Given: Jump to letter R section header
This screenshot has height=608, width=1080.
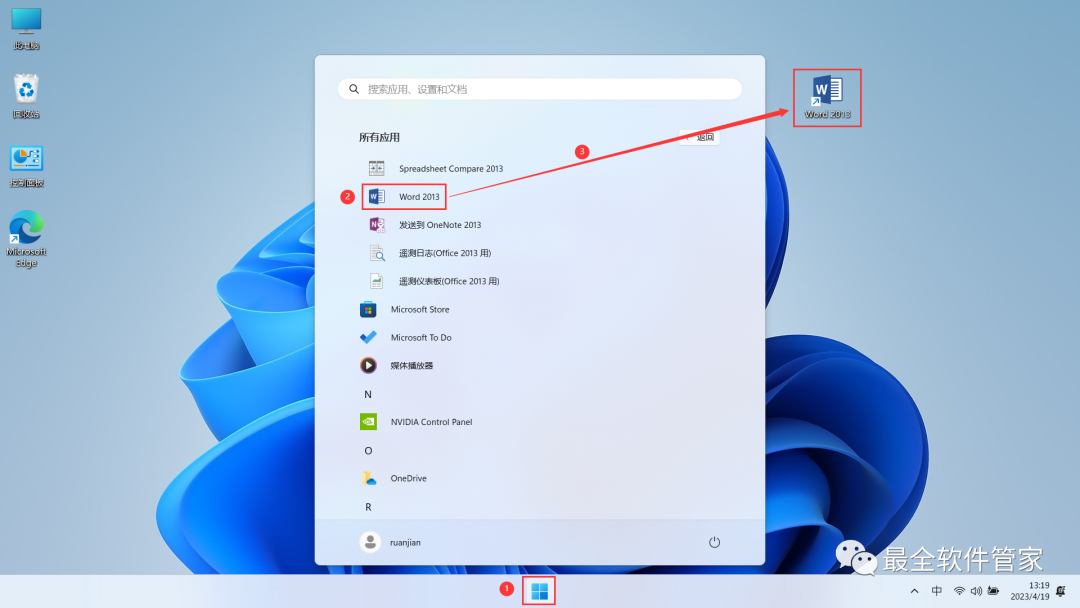Looking at the screenshot, I should pos(368,507).
